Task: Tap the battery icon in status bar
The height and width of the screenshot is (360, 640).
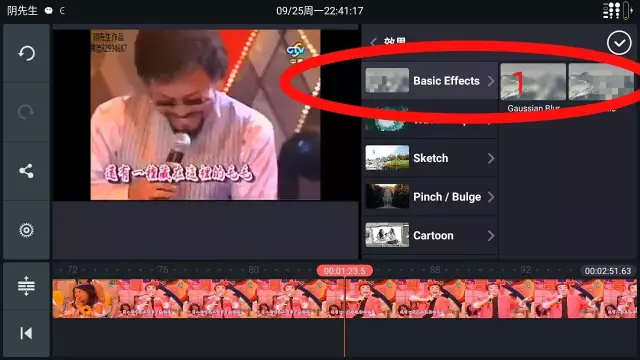Action: tap(627, 11)
